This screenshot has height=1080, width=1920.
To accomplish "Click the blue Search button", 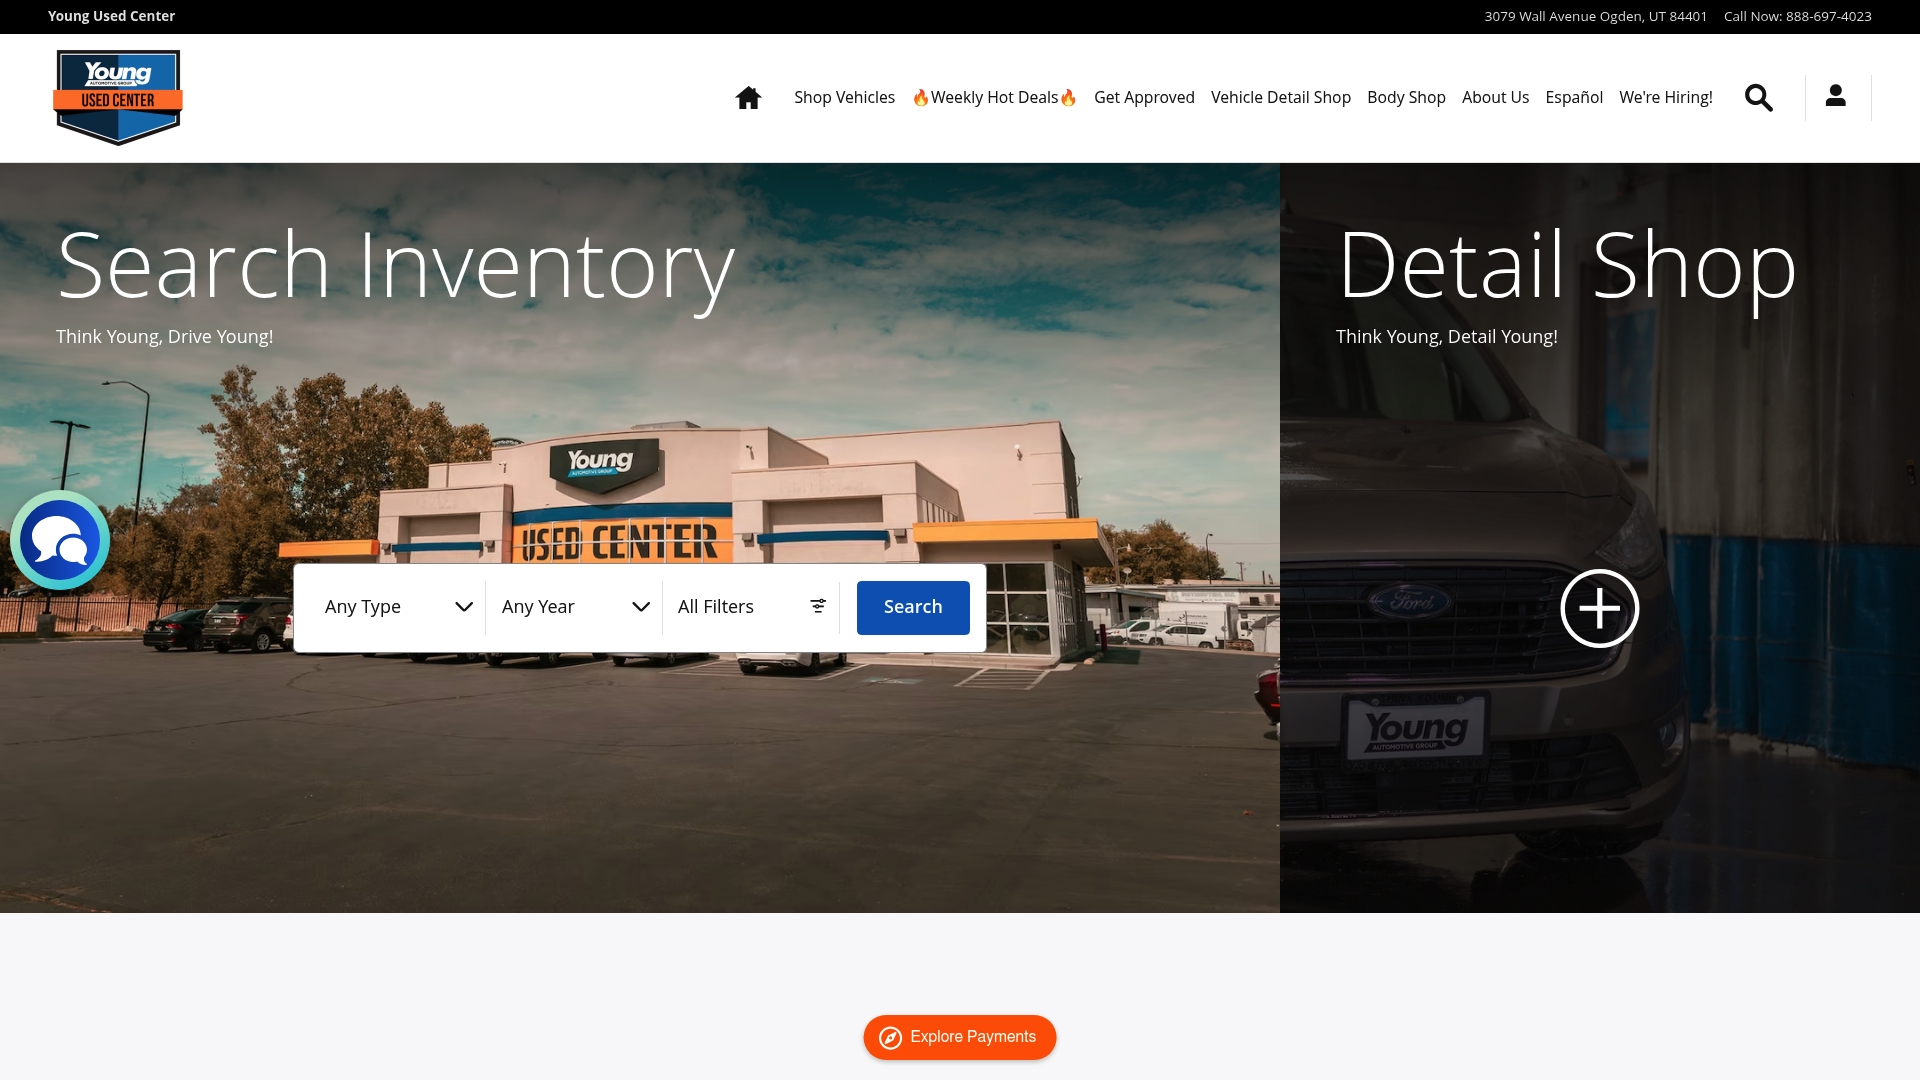I will point(913,607).
